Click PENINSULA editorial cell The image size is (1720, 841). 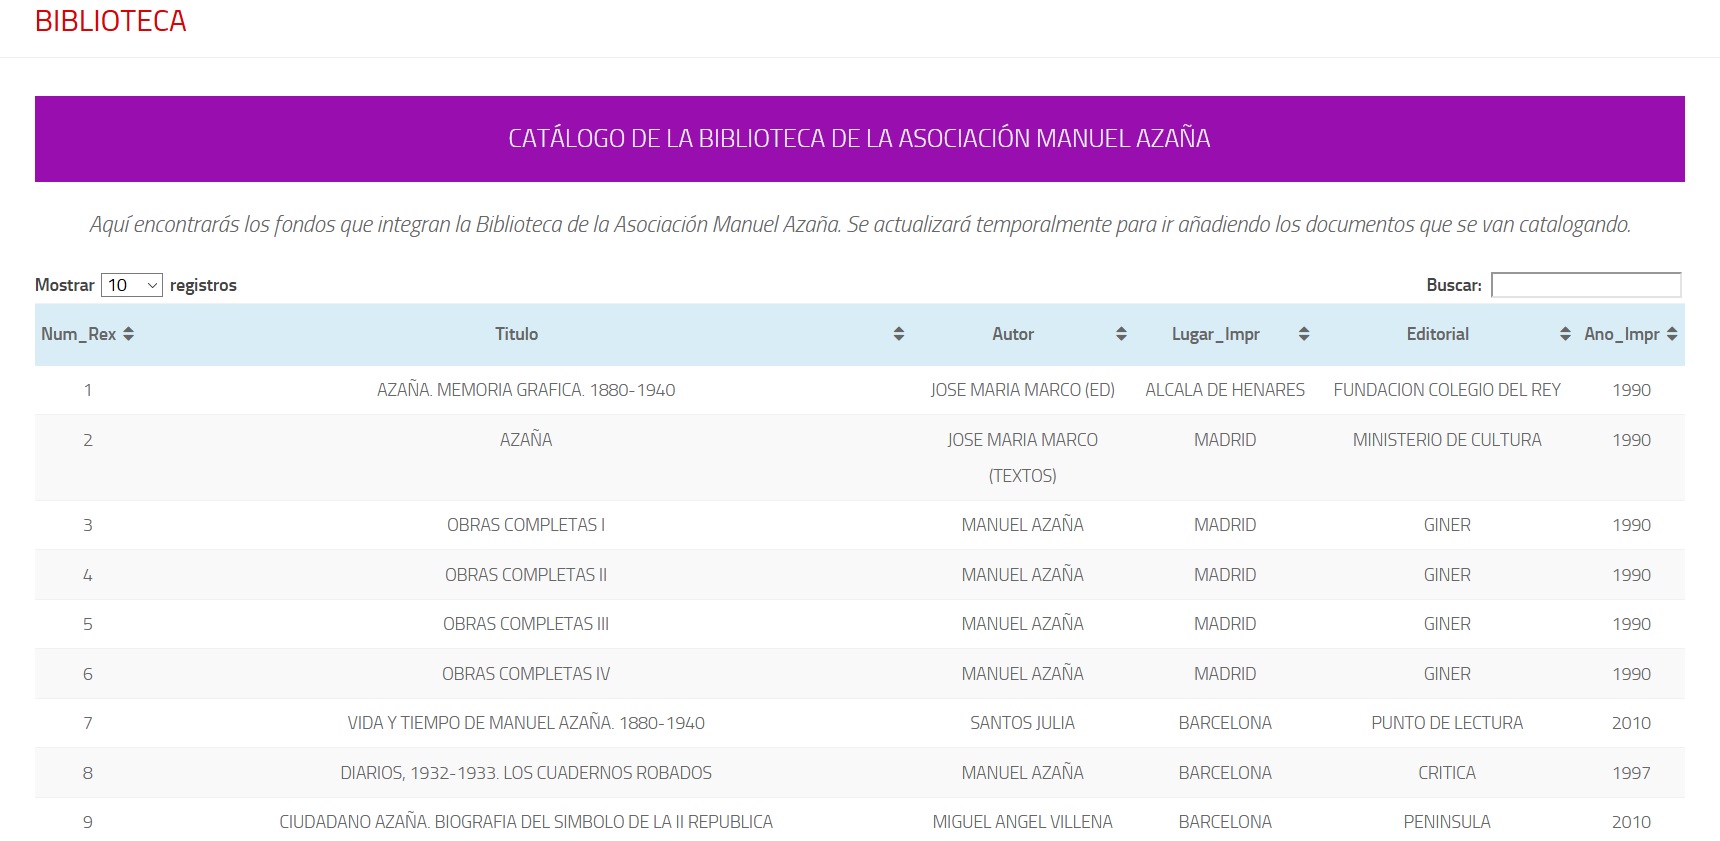1447,822
